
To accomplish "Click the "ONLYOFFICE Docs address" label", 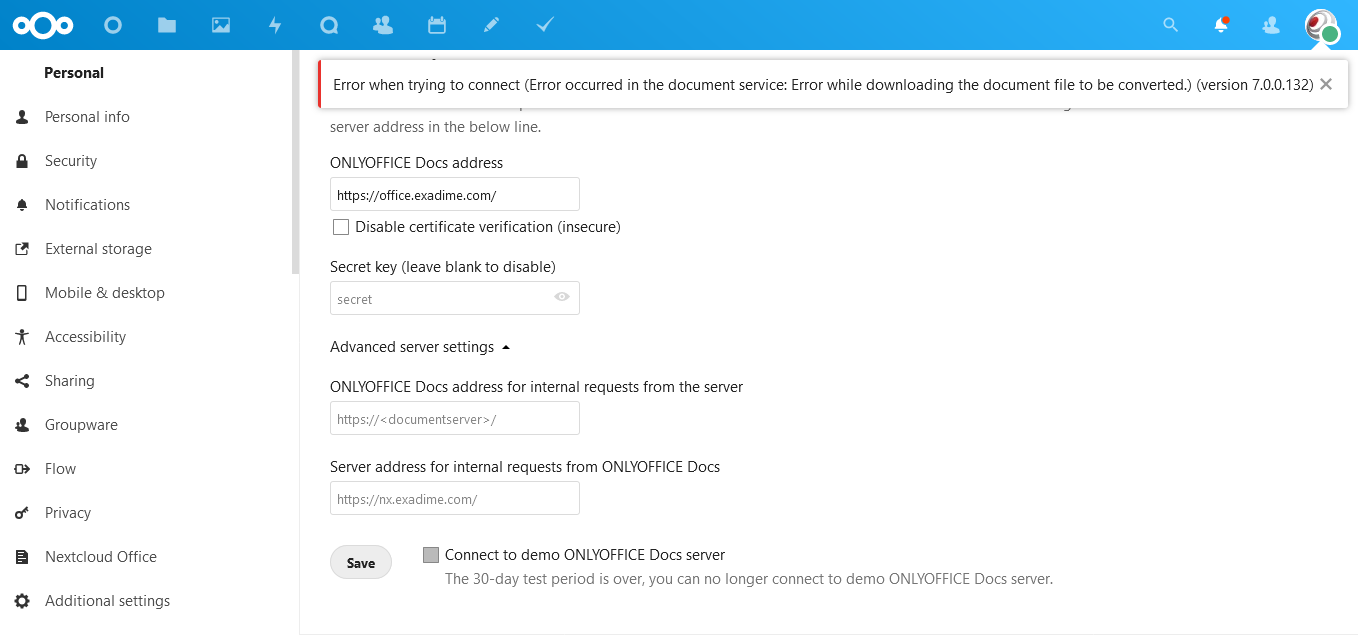I will 417,162.
